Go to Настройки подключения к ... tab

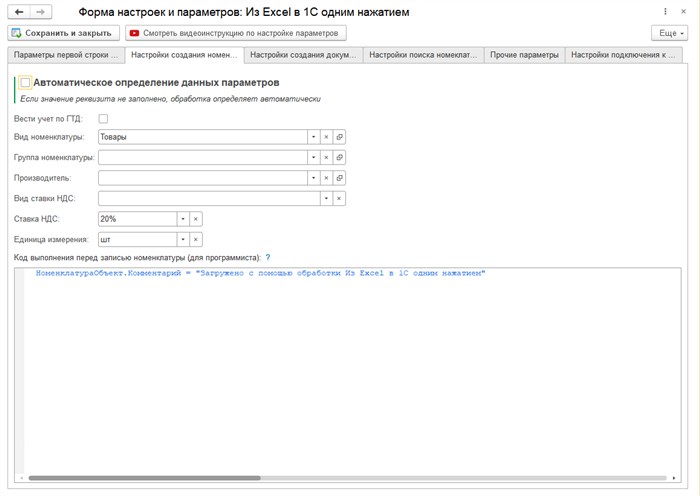(623, 55)
